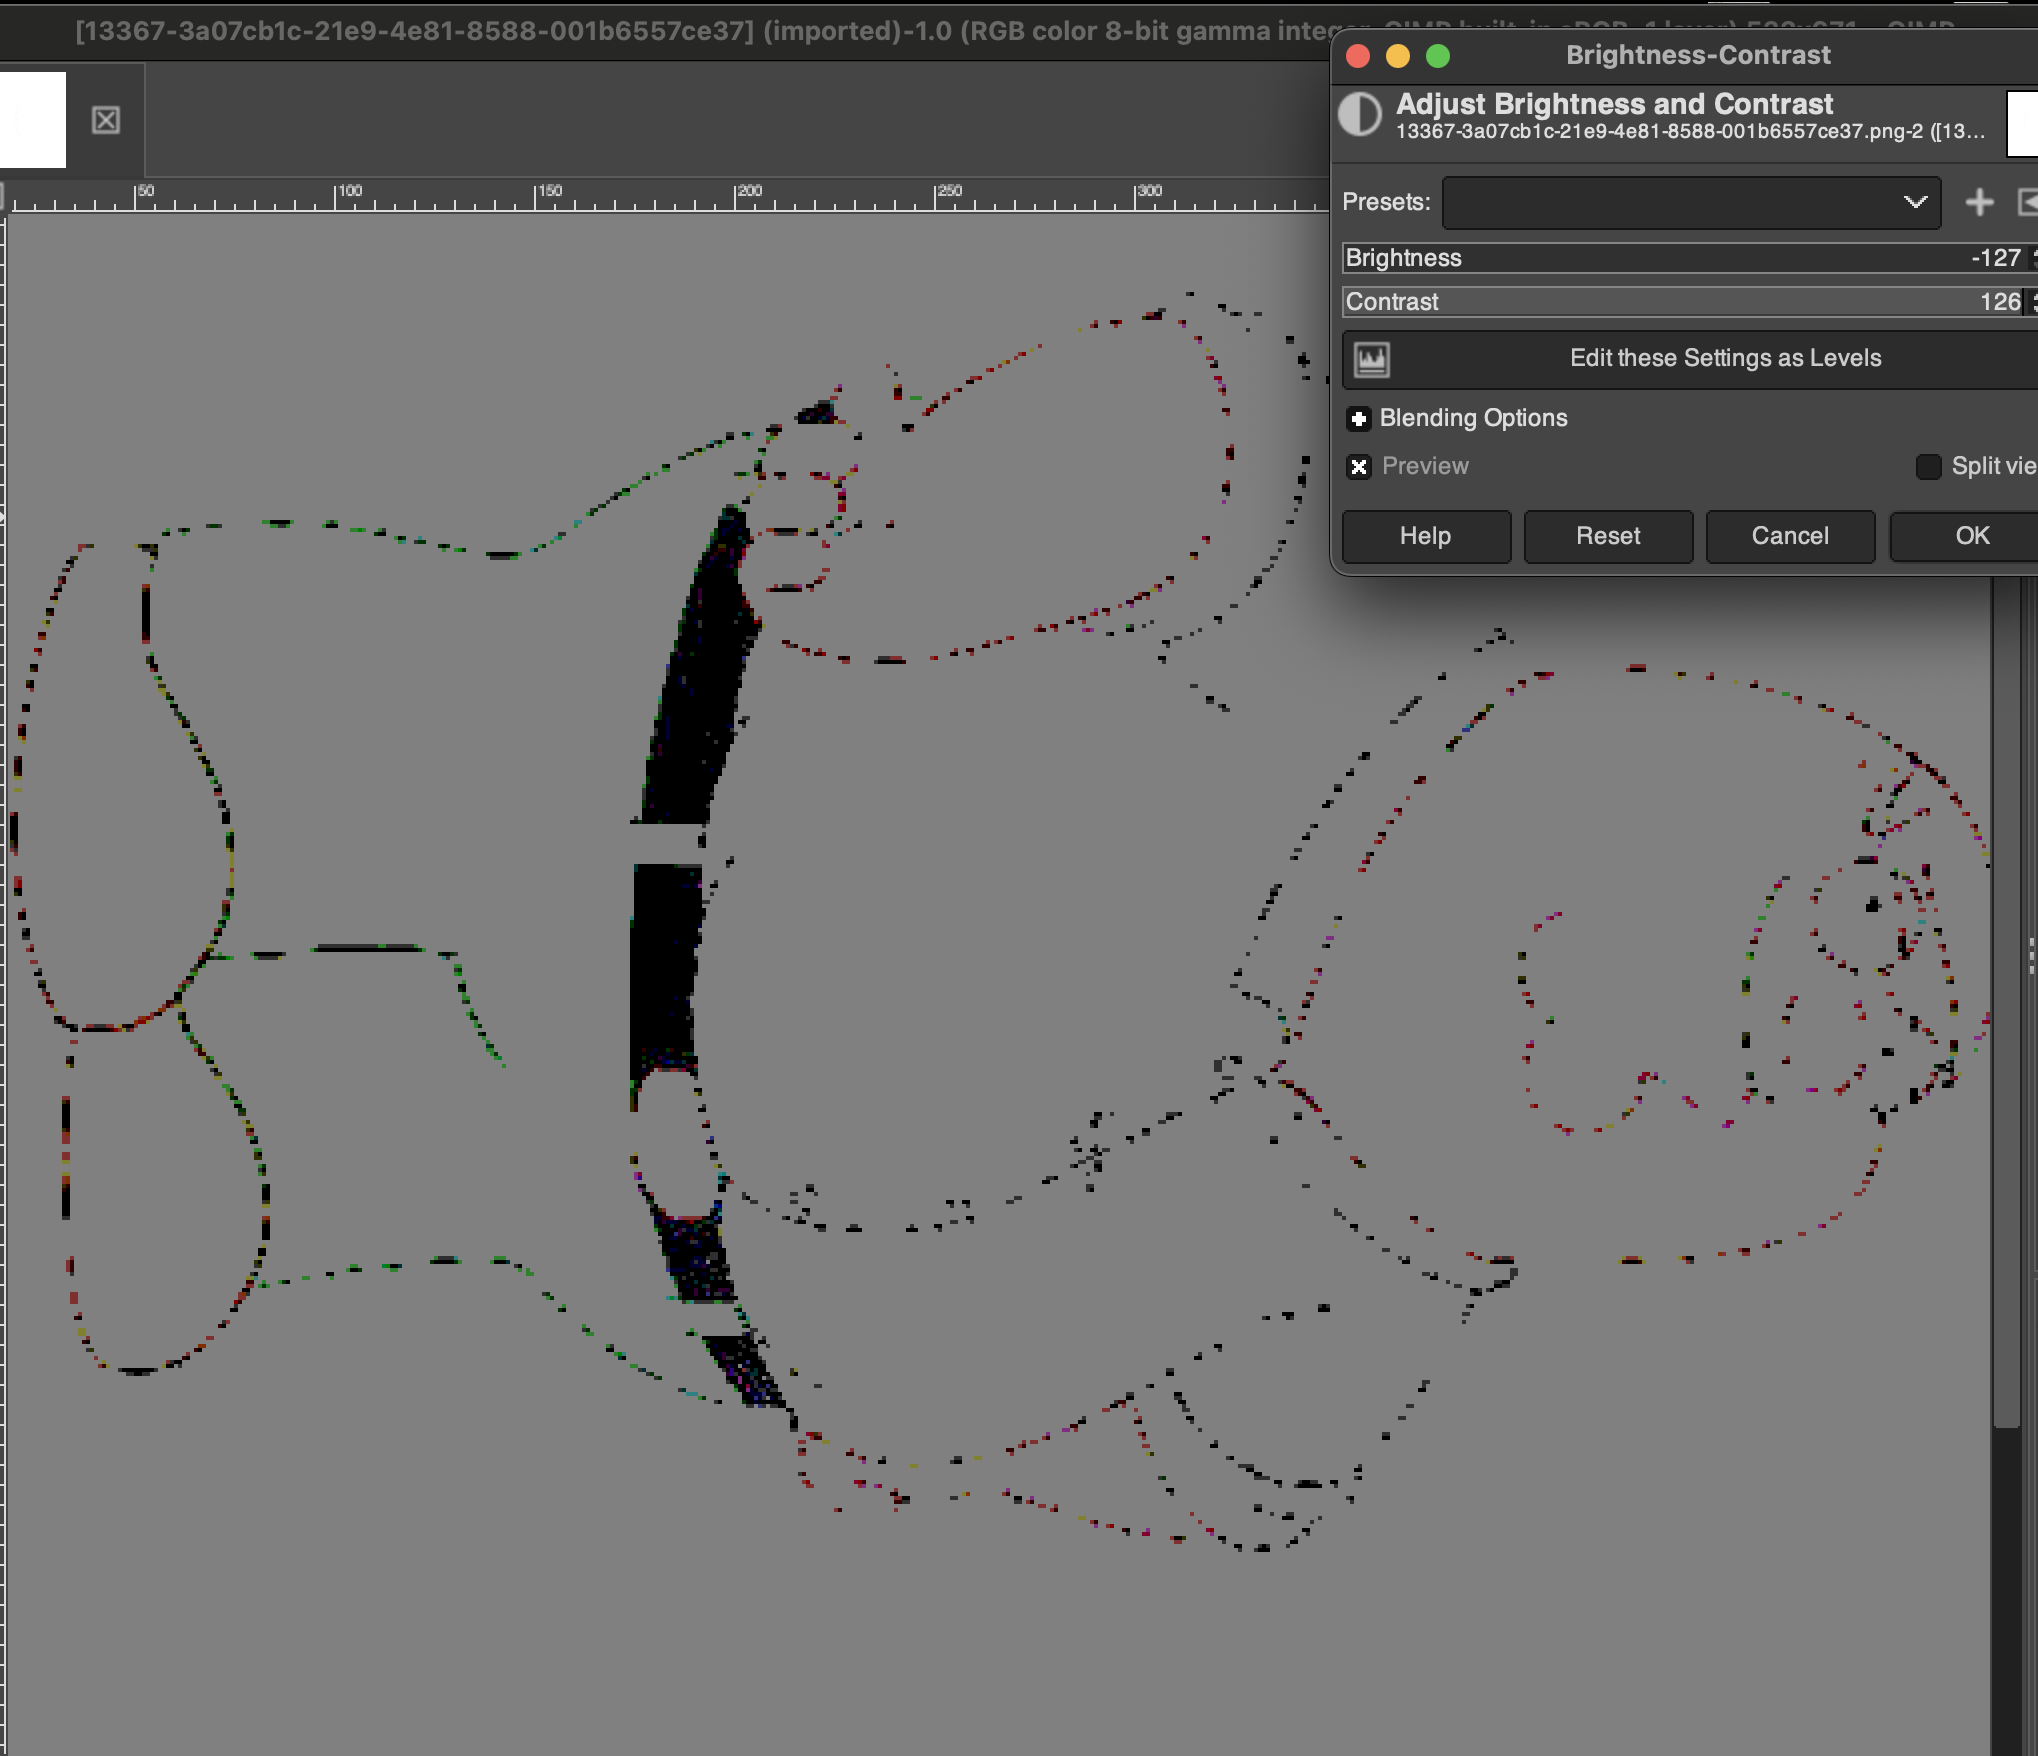Toggle the Preview checkbox

pyautogui.click(x=1359, y=467)
